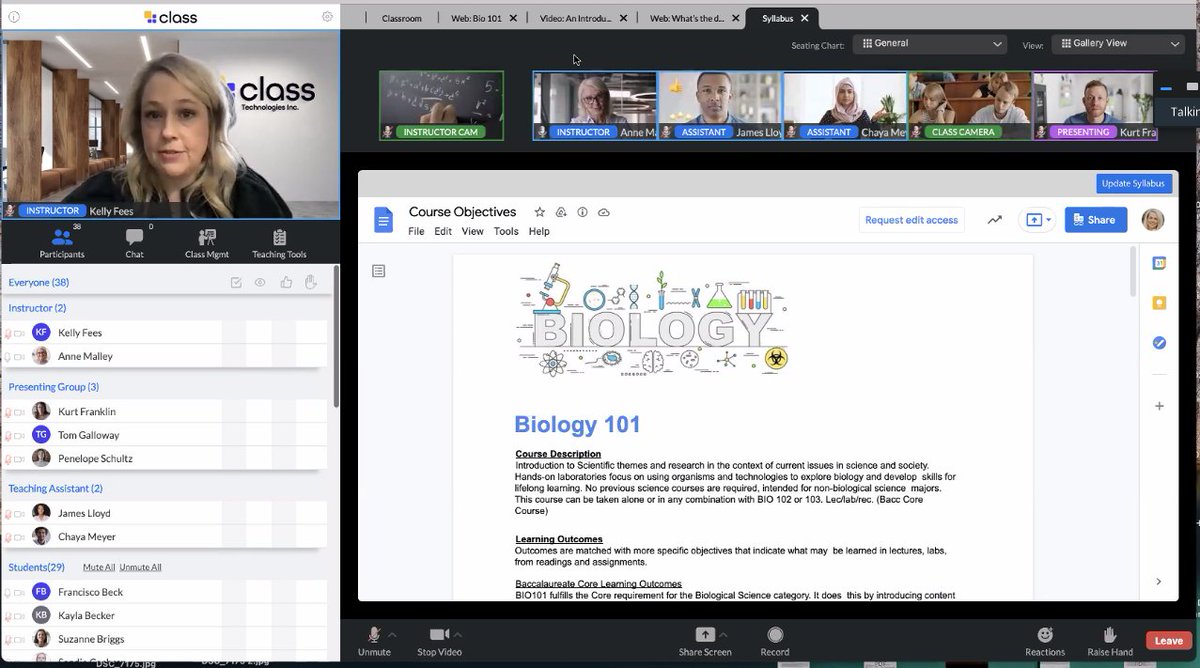Click the blue Share button
Screen dimensions: 1200x668
(1096, 220)
